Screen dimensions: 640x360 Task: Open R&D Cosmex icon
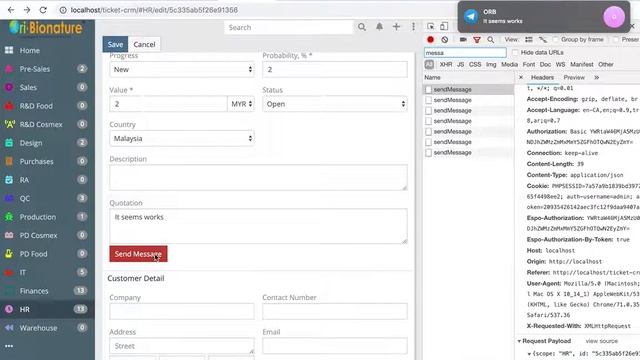[9, 124]
